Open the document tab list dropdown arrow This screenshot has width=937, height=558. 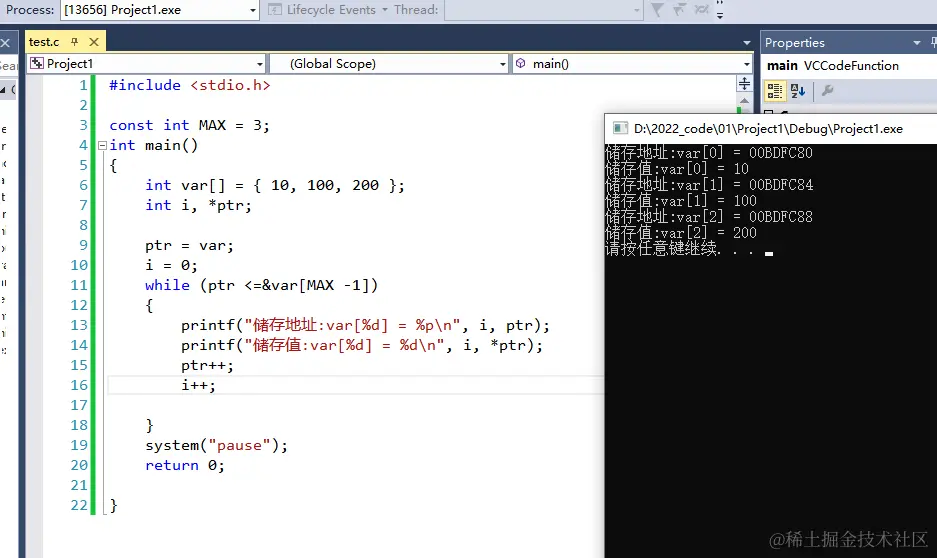click(x=746, y=43)
